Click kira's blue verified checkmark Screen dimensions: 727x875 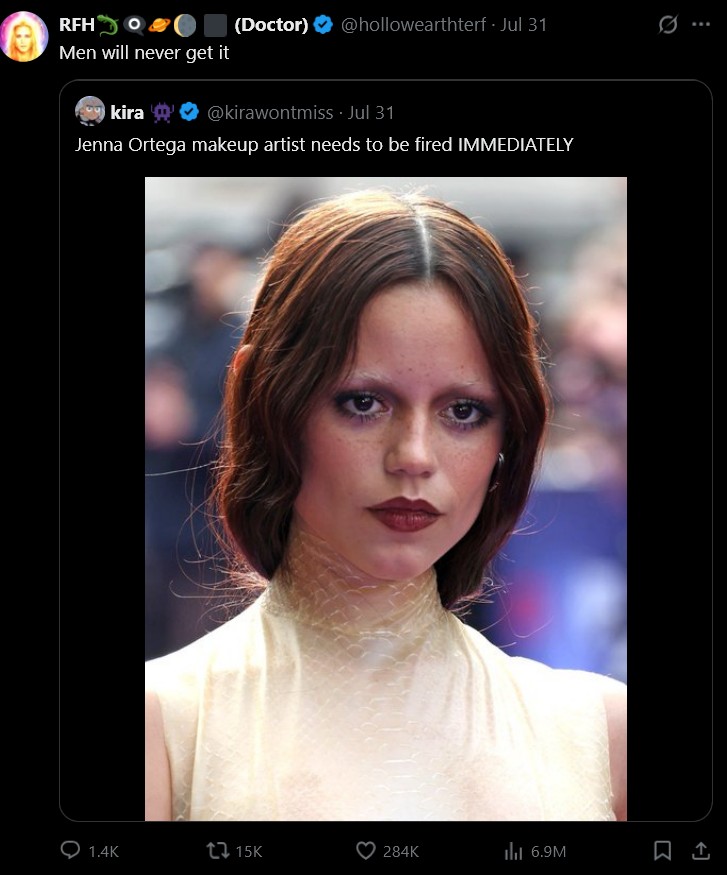pos(190,112)
